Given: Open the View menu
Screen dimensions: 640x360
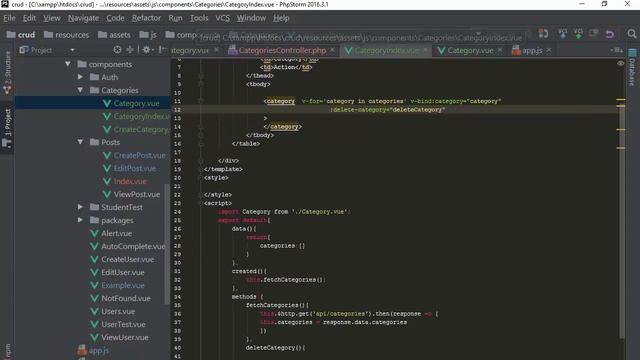Looking at the screenshot, I should pos(52,18).
